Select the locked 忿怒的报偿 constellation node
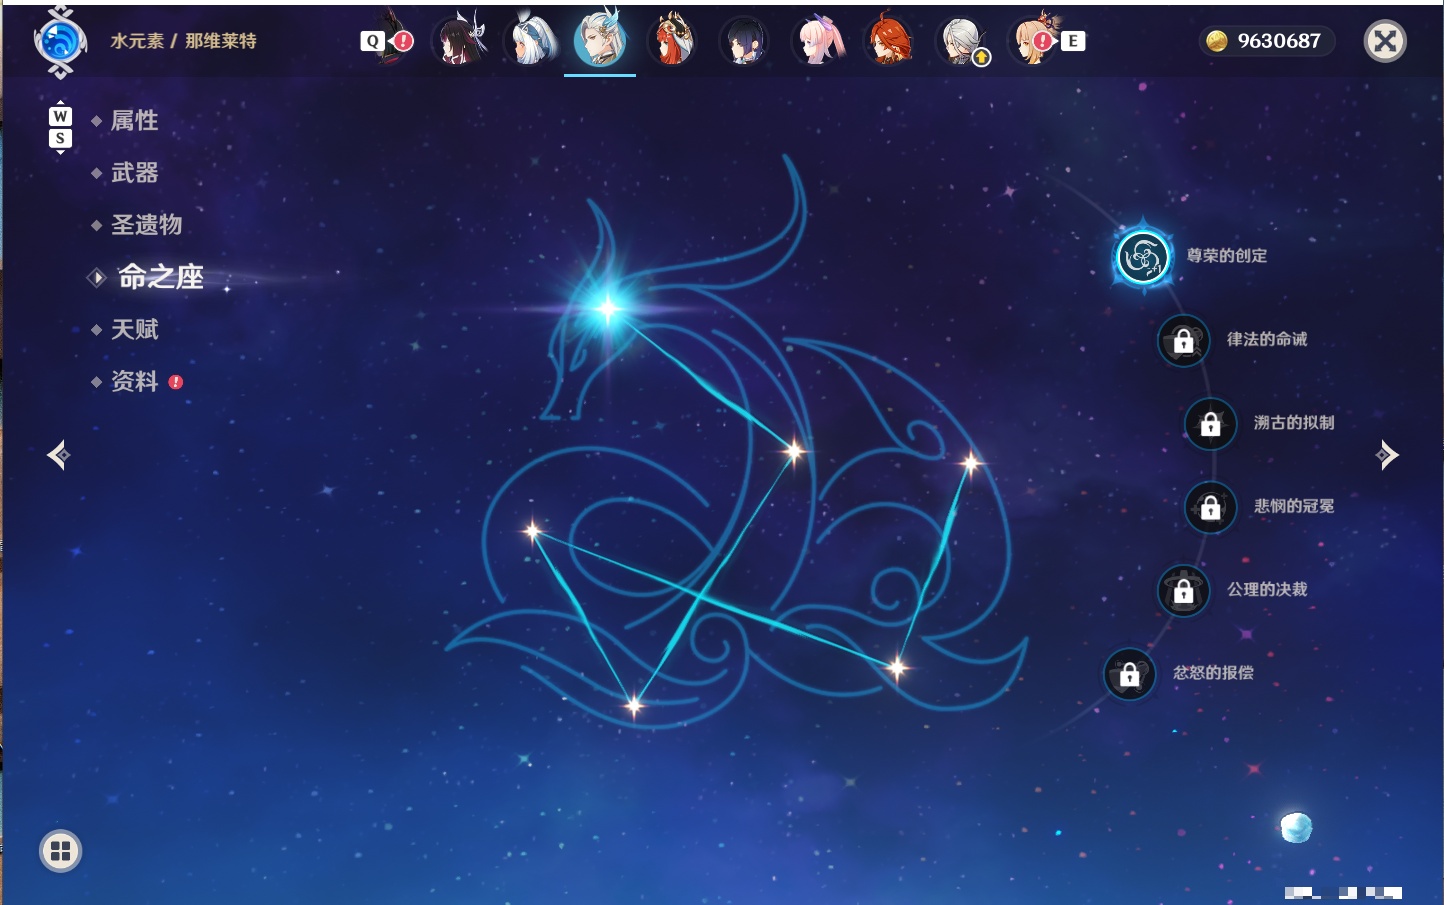The height and width of the screenshot is (905, 1444). (1129, 674)
